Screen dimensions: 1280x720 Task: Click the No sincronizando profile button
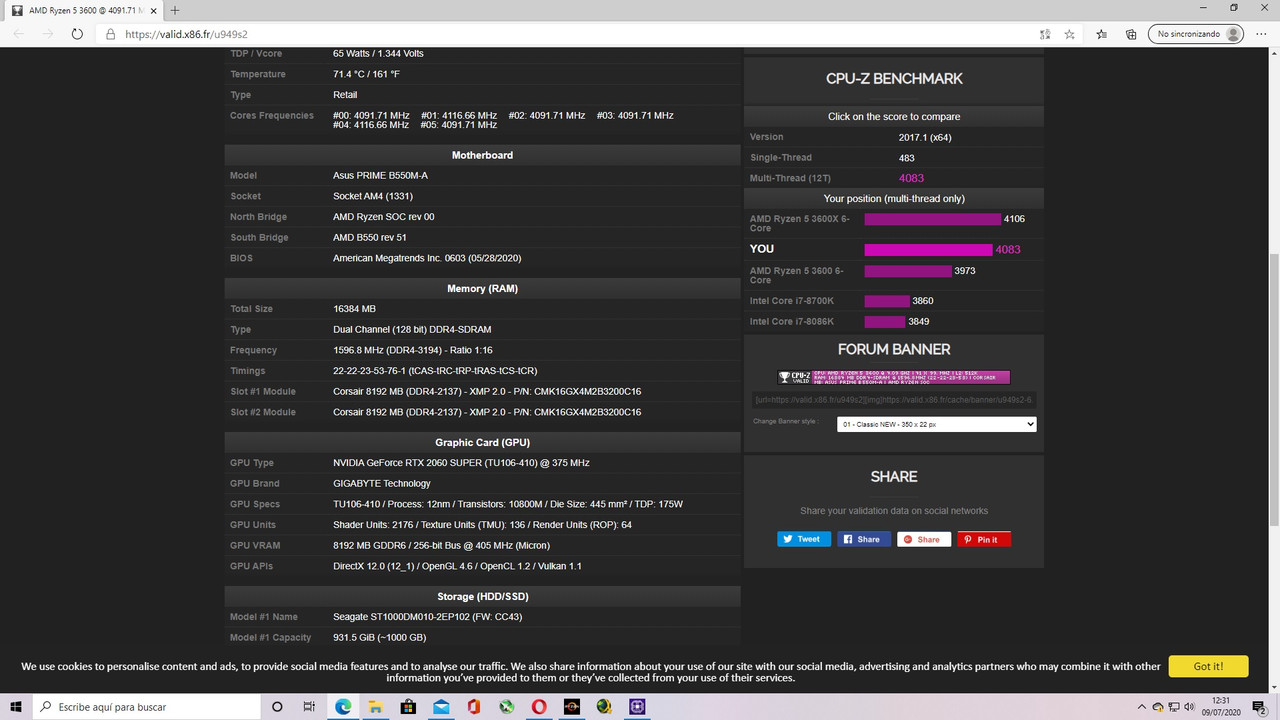pyautogui.click(x=1195, y=33)
